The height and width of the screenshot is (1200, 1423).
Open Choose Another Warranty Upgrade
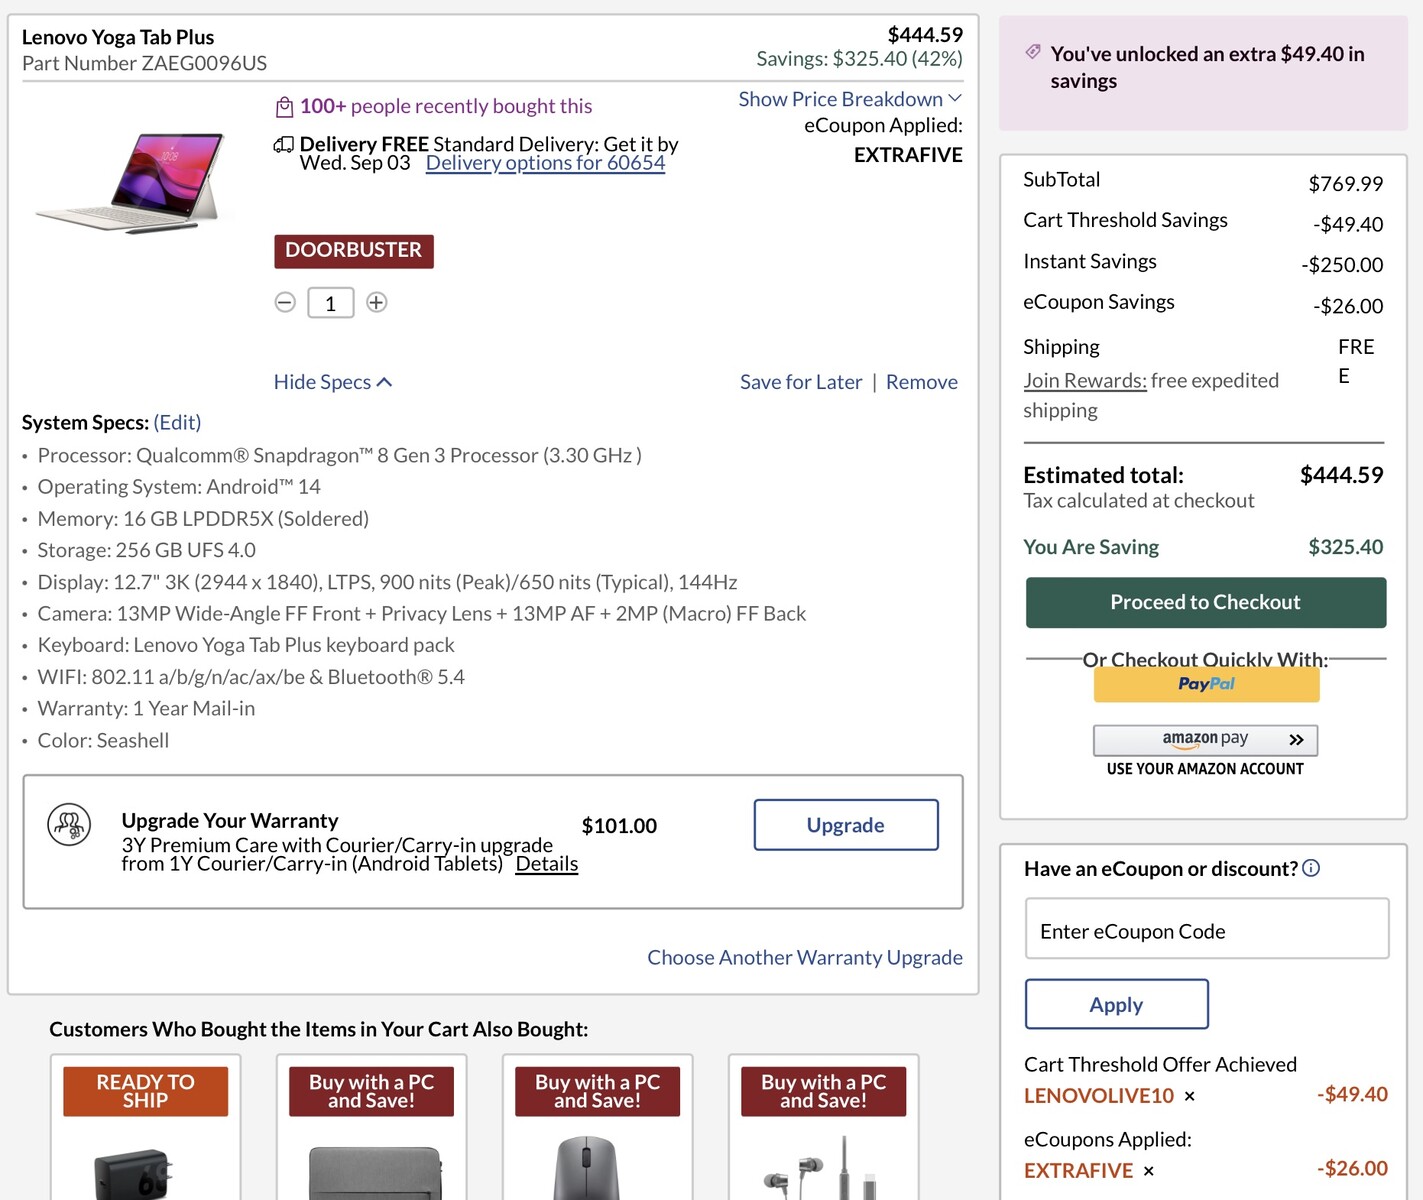[805, 957]
